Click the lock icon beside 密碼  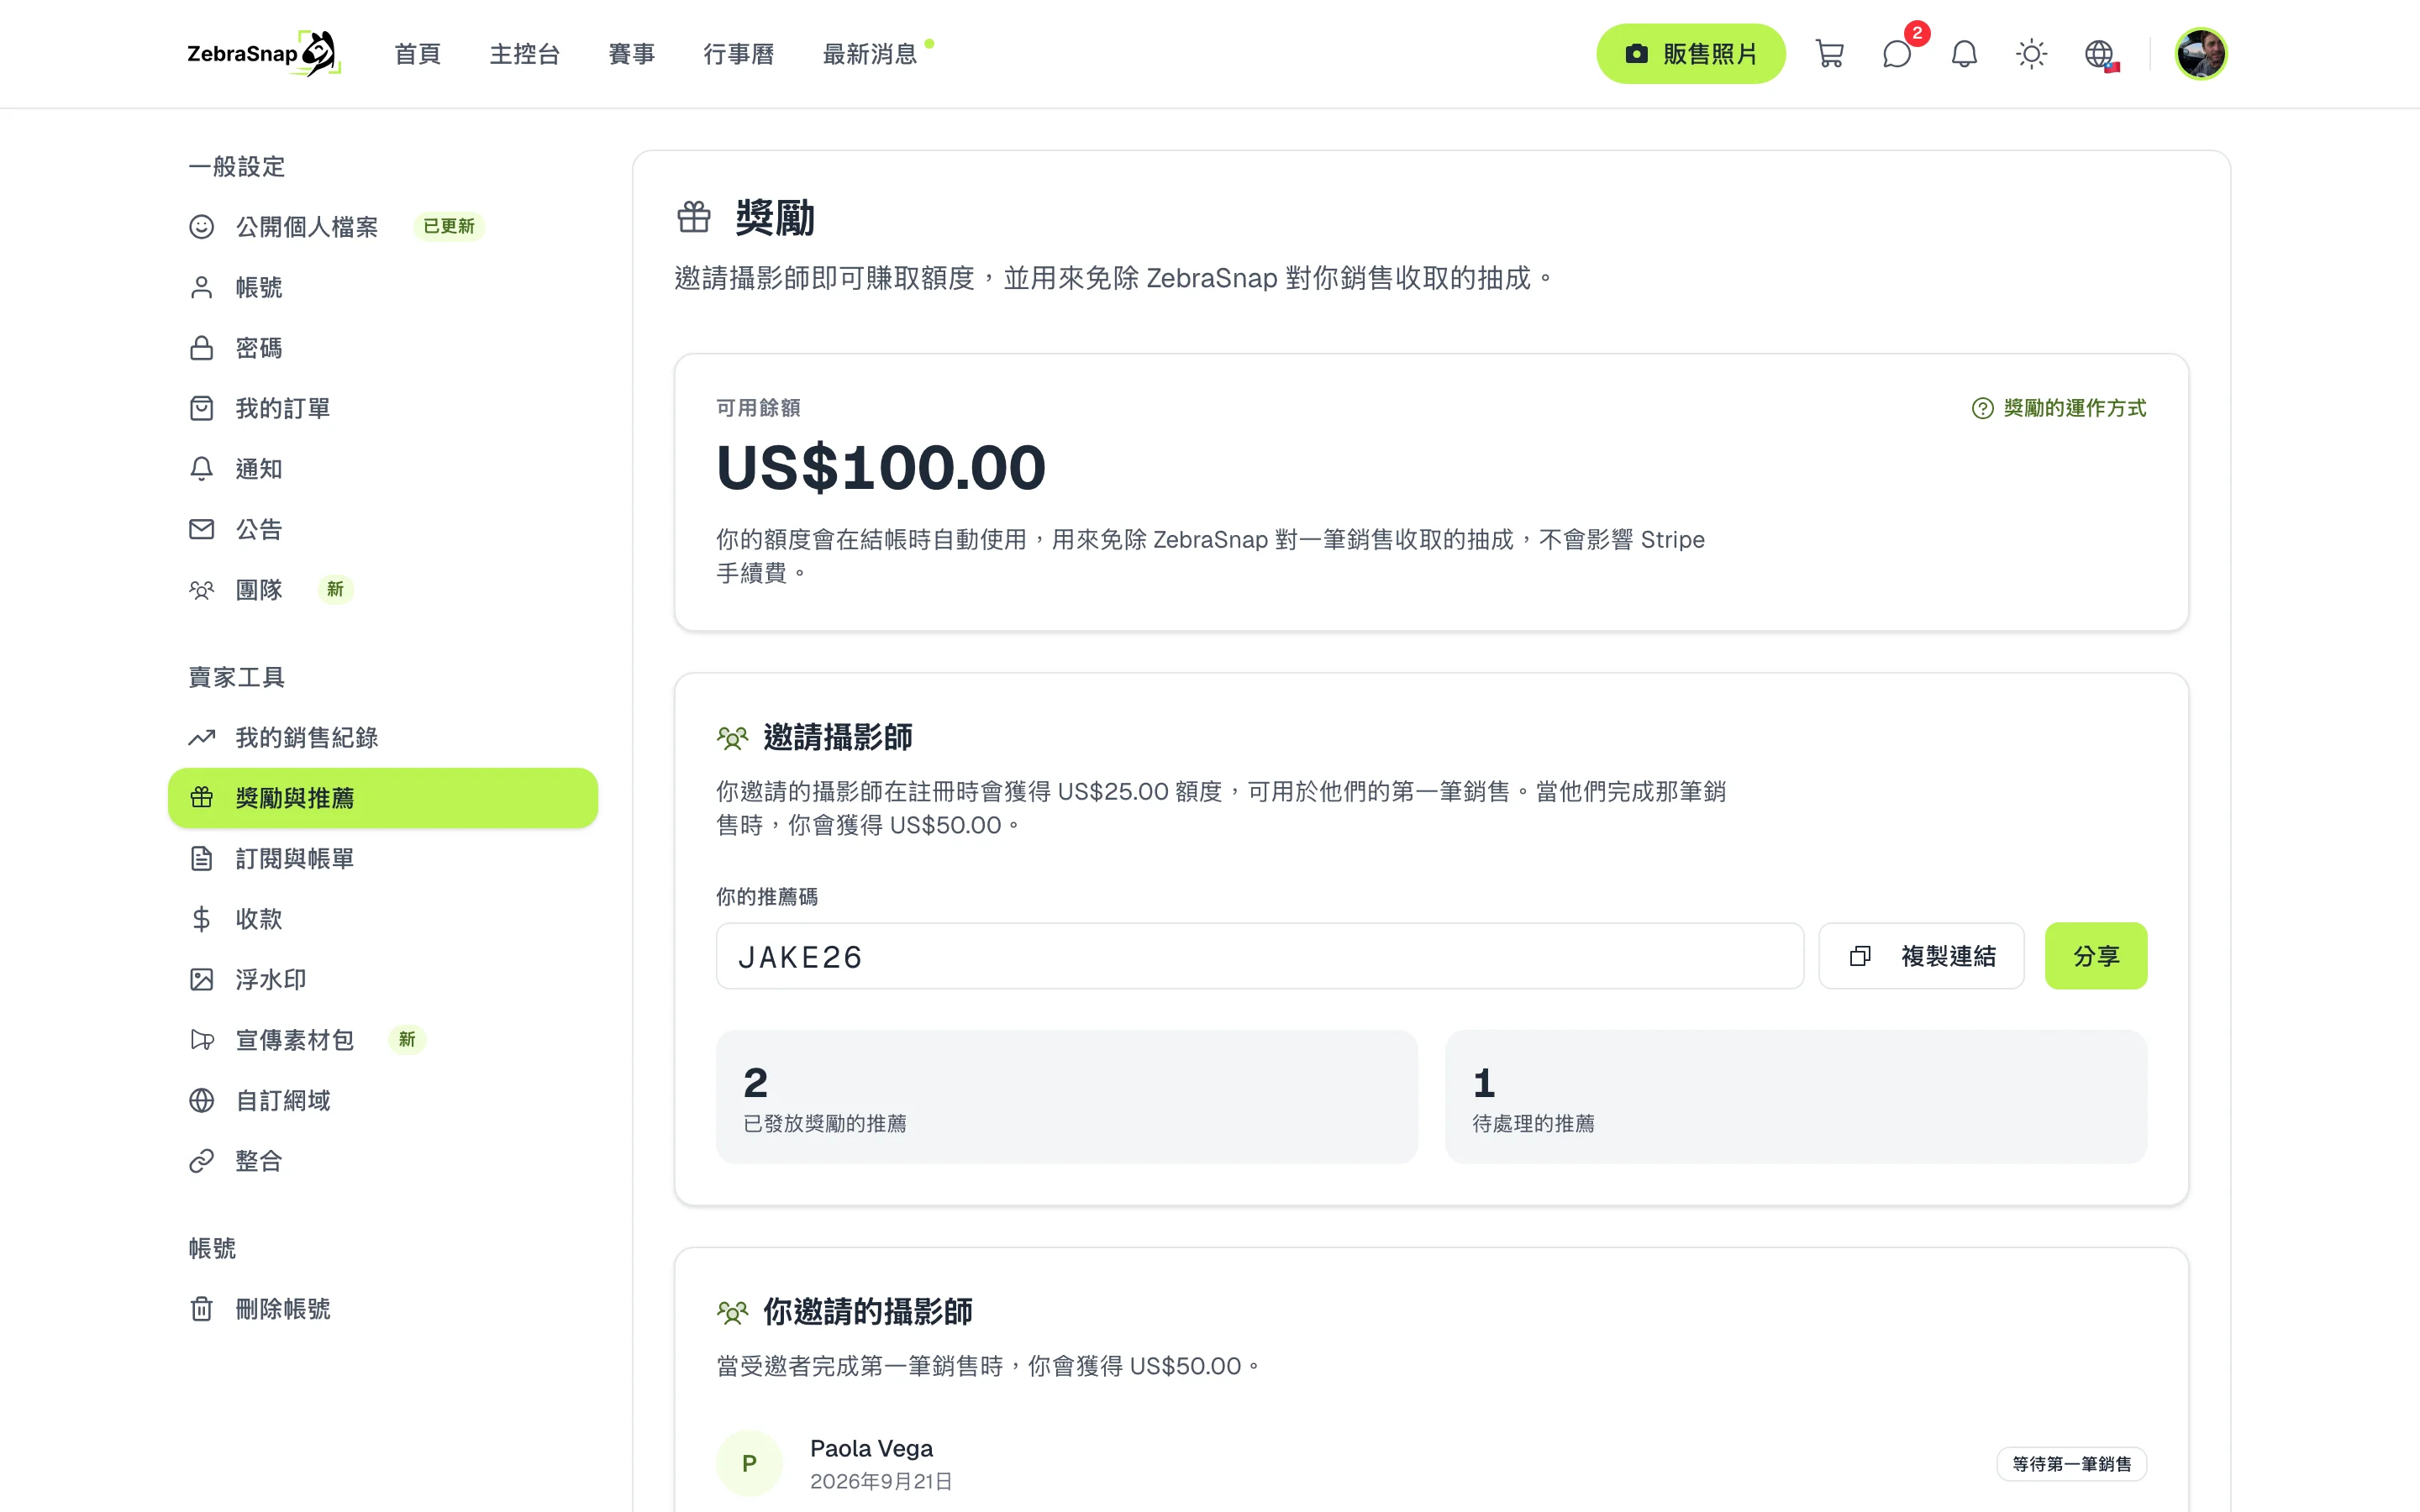202,348
